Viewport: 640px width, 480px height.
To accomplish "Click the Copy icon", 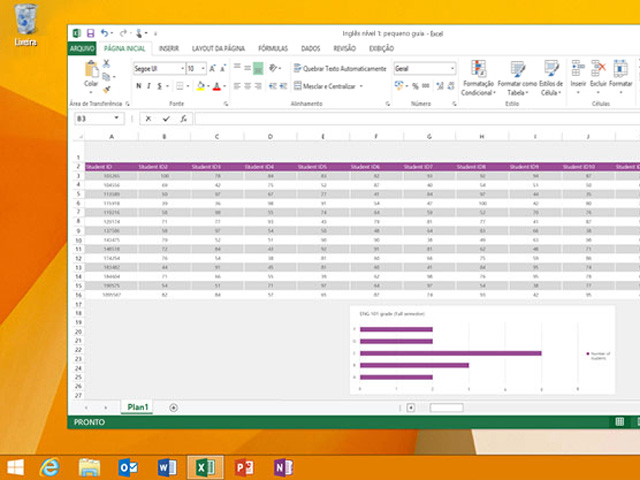I will click(x=106, y=76).
